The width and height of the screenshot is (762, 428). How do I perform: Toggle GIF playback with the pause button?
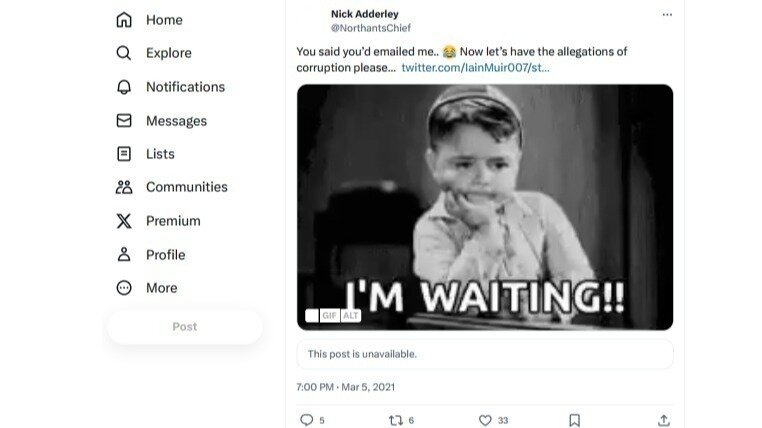coord(312,315)
